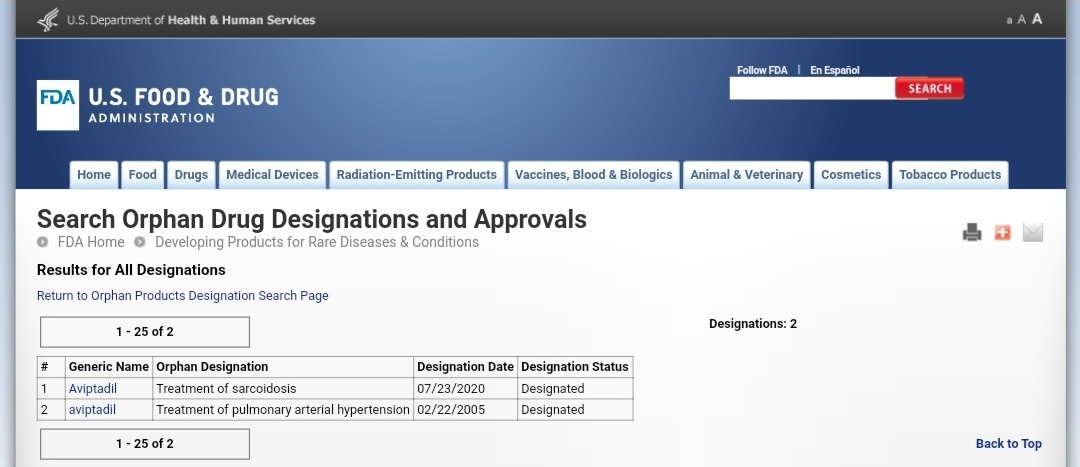Open aviptadil pulmonary arterial hypertension link

click(x=92, y=410)
